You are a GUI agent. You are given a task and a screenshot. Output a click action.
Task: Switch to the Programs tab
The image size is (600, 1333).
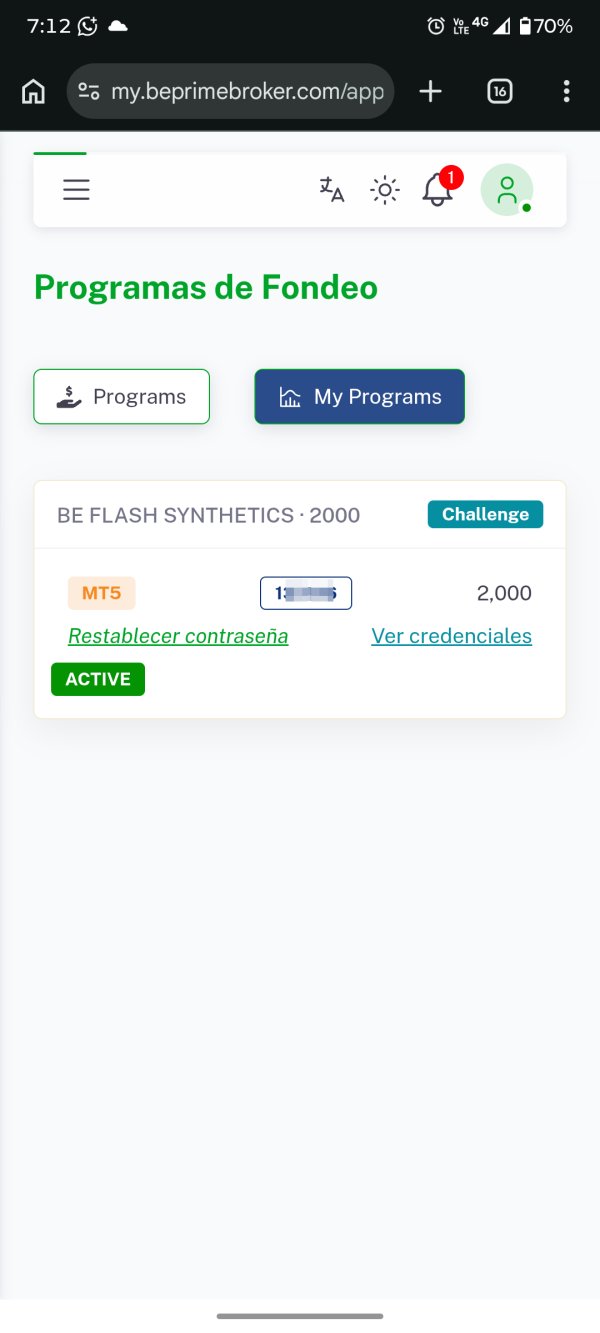coord(122,397)
